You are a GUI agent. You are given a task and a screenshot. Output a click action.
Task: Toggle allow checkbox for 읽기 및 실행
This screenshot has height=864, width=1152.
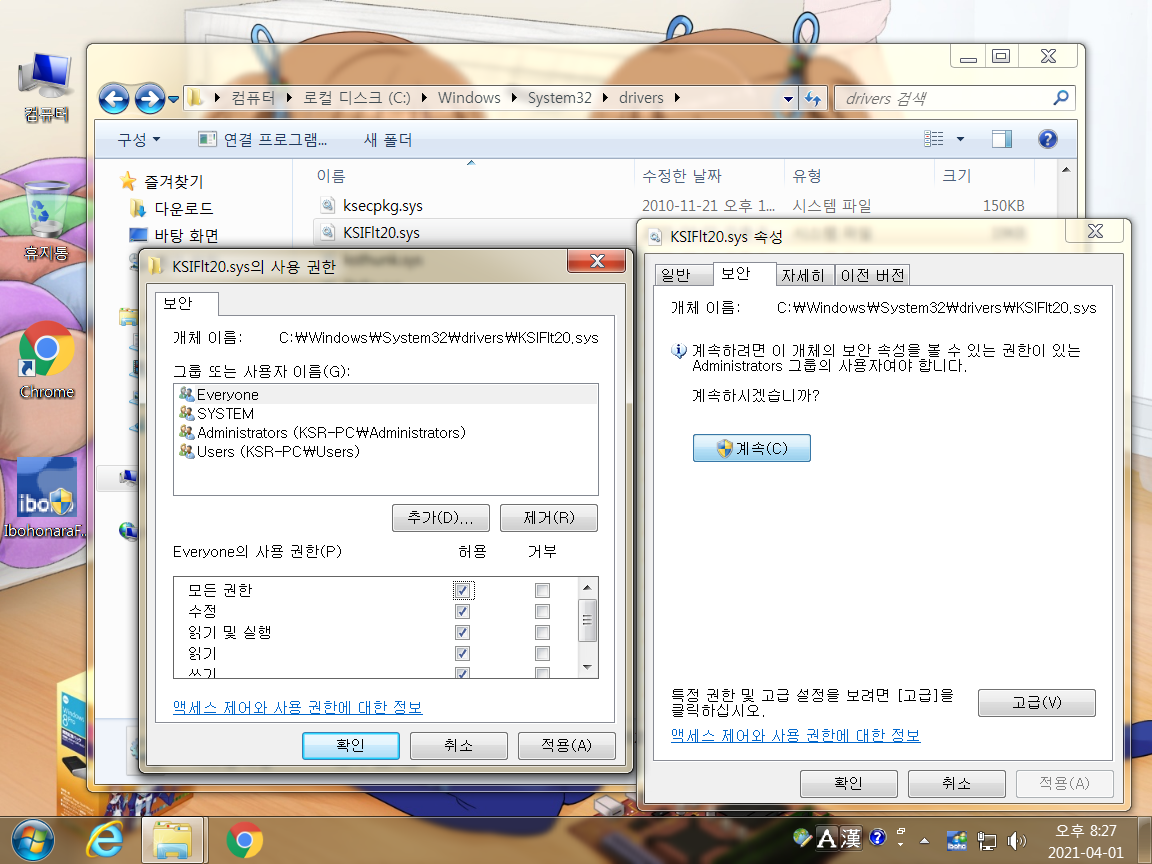(462, 633)
